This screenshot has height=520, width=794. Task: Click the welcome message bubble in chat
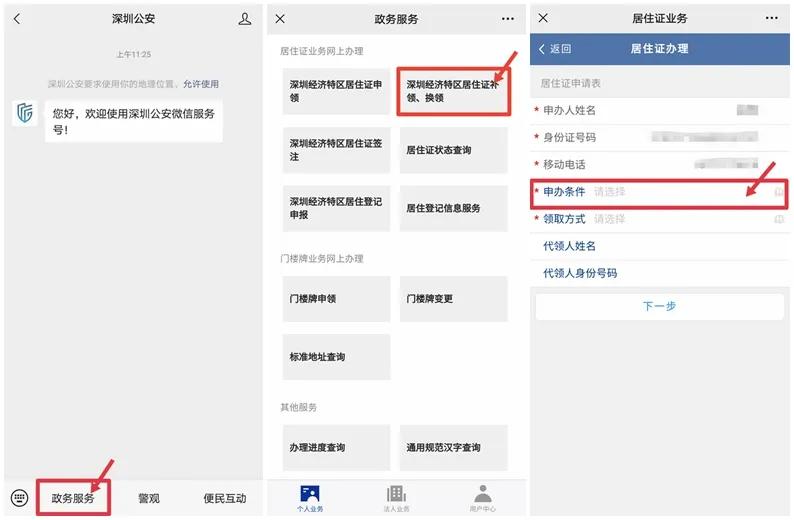point(134,121)
